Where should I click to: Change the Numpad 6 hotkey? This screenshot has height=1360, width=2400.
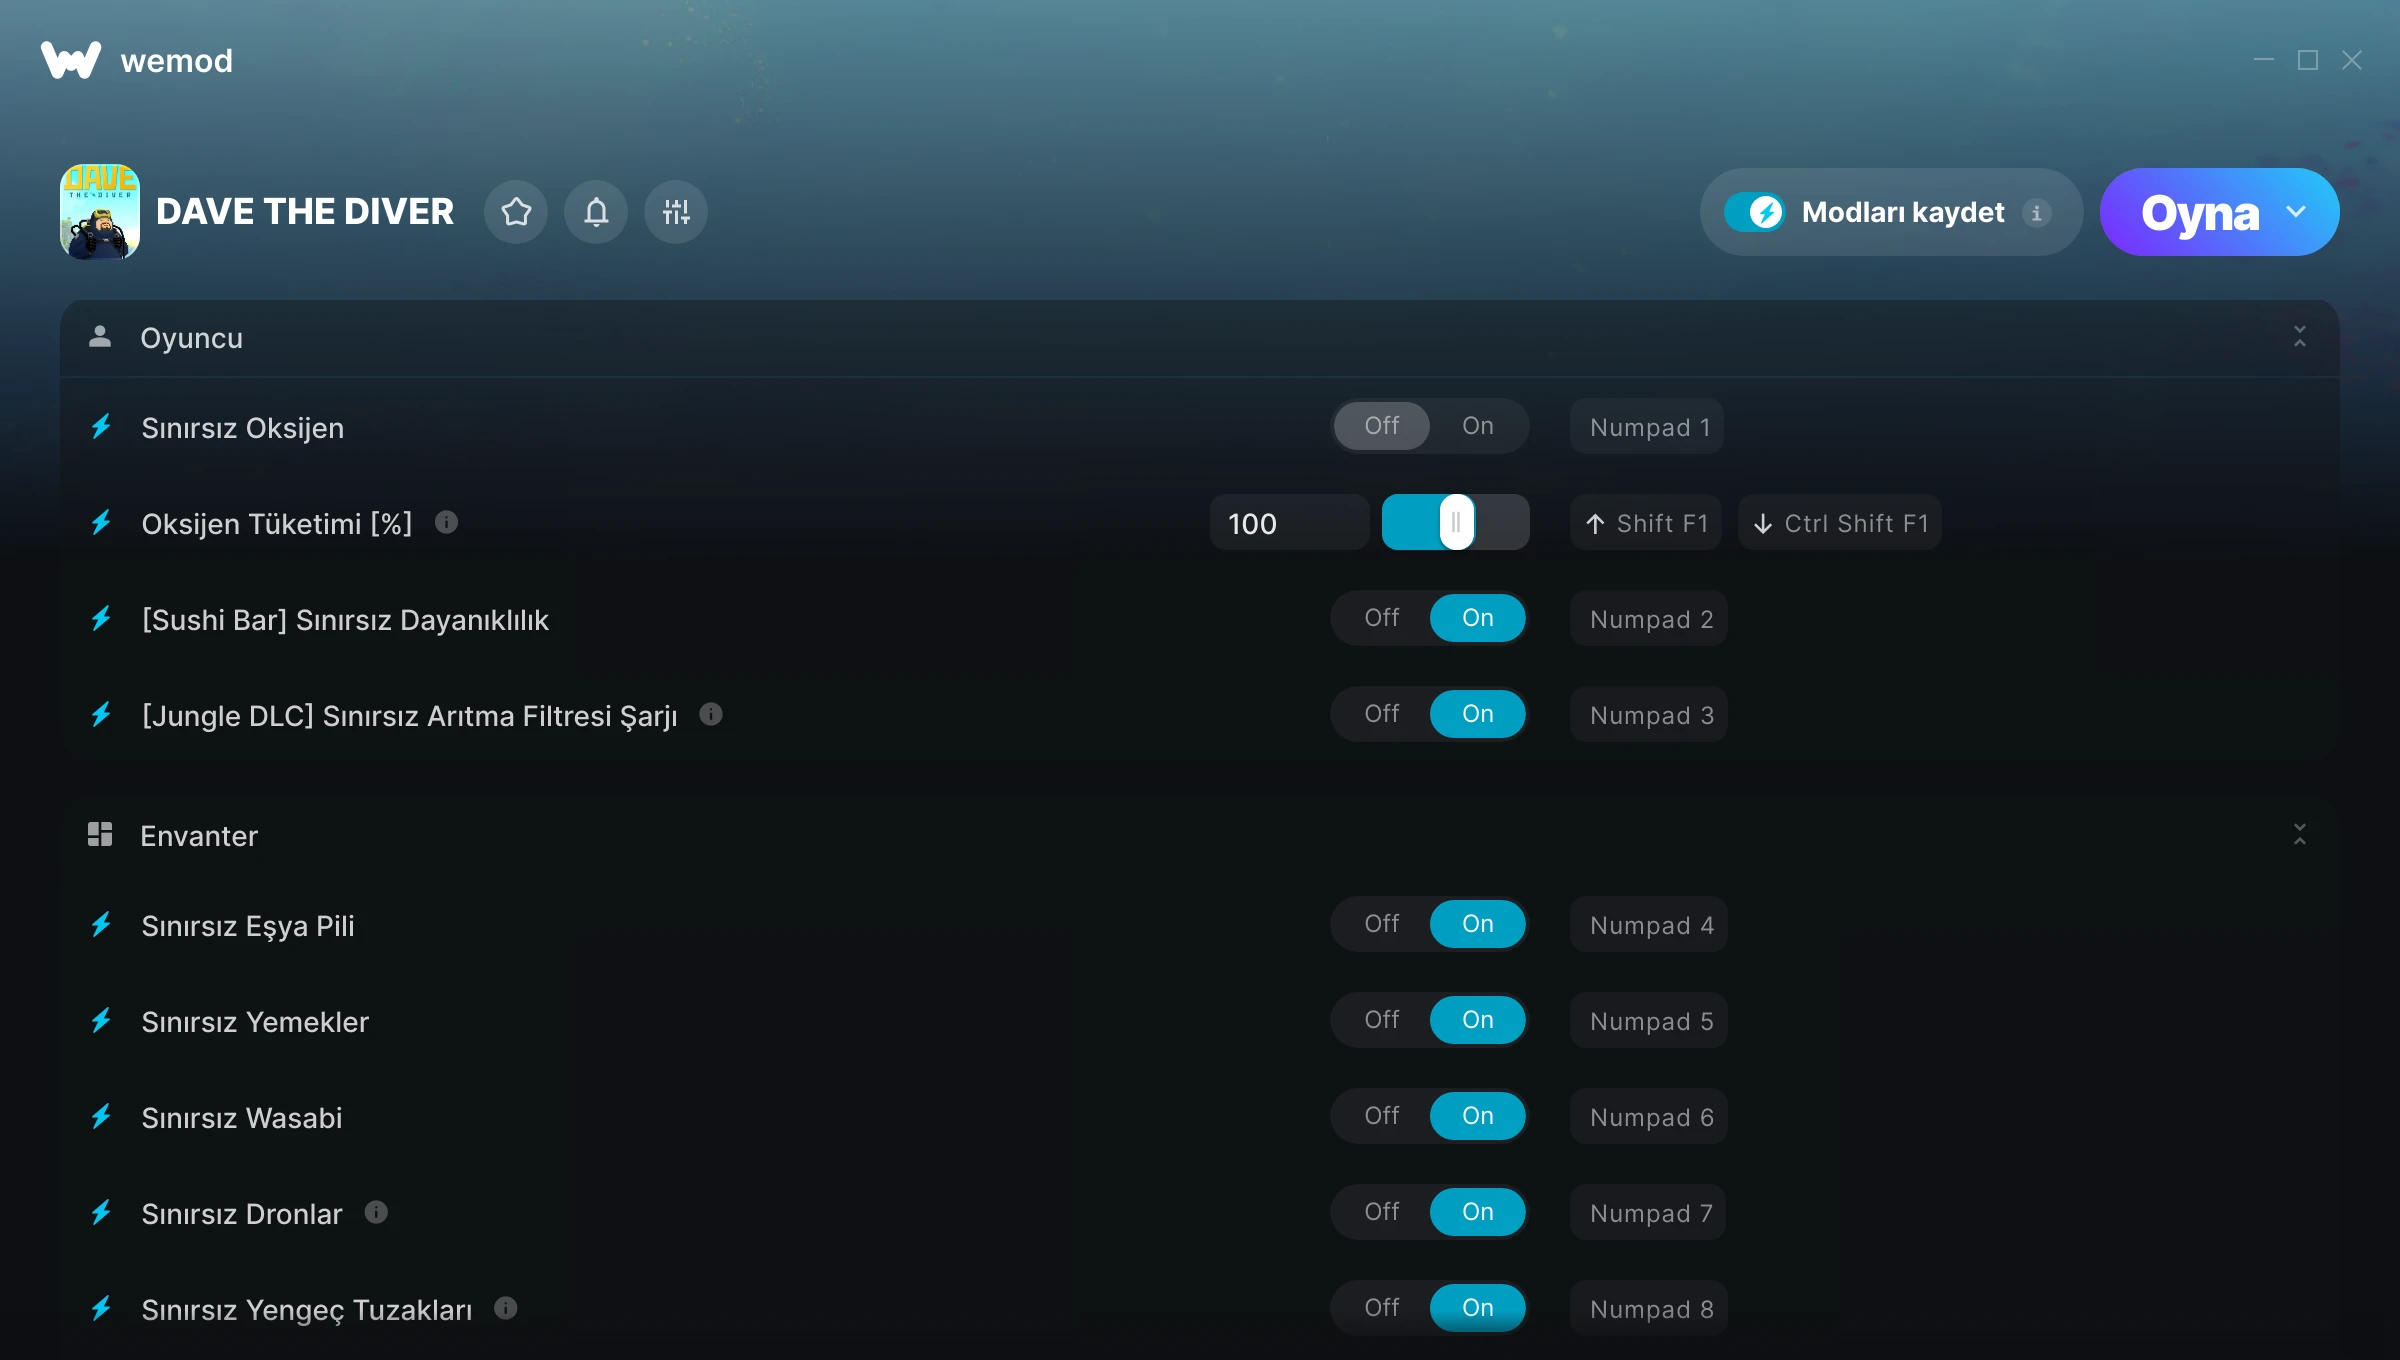click(1649, 1117)
